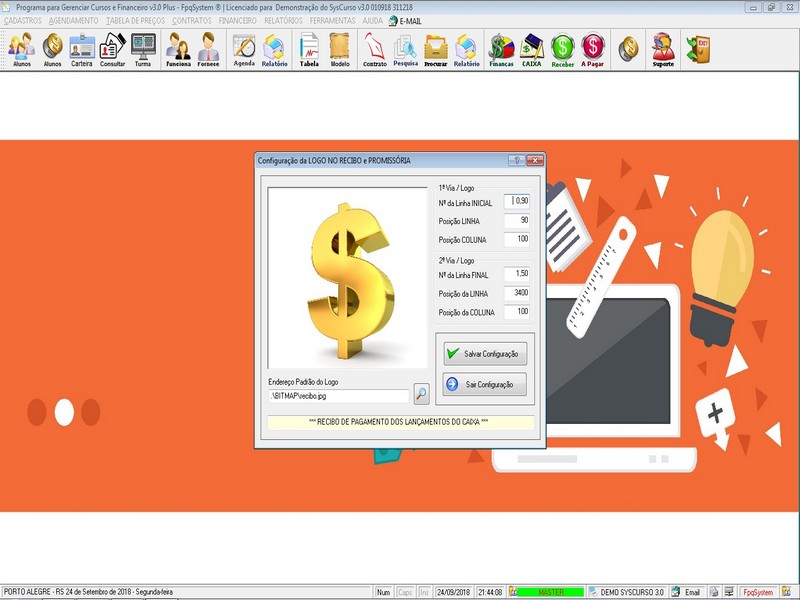Open the Procurar file drawer icon
The width and height of the screenshot is (800, 600).
(436, 49)
